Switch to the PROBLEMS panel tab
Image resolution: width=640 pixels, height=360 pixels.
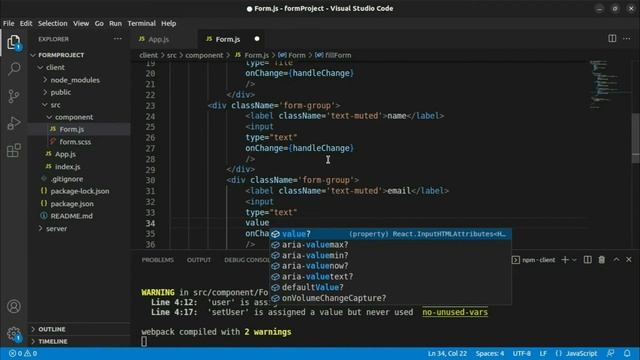coord(158,260)
